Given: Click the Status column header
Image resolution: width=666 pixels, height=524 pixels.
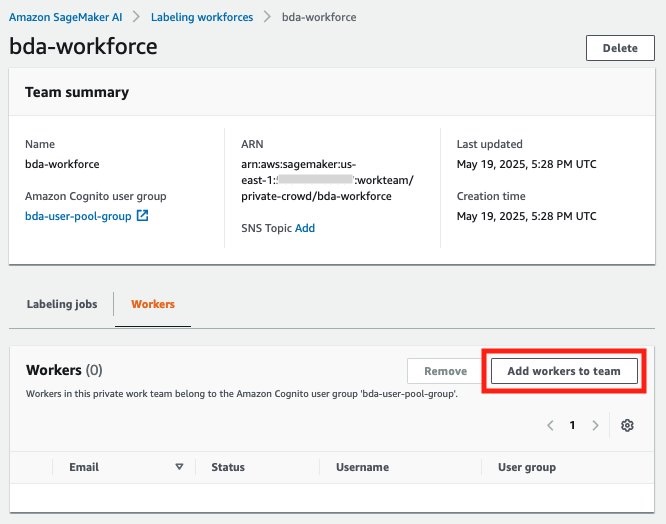Looking at the screenshot, I should pos(228,467).
